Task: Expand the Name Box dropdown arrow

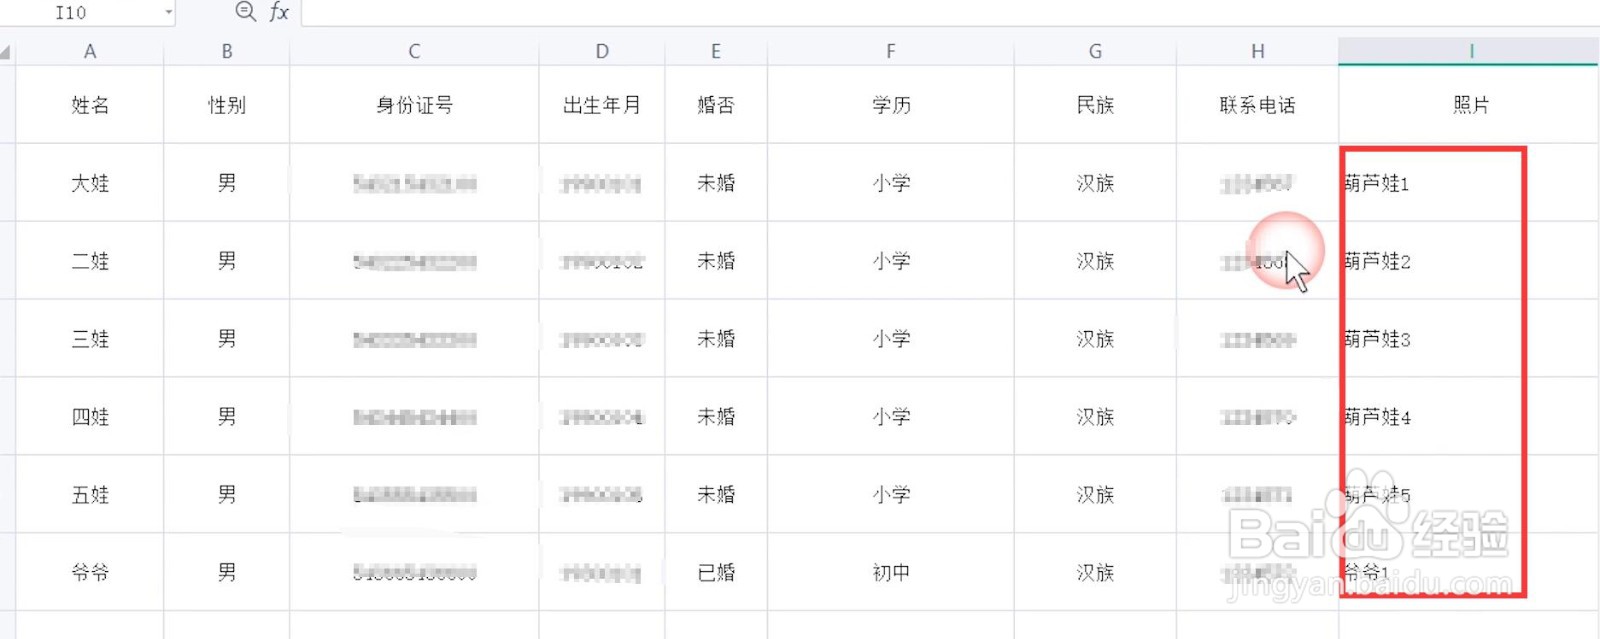Action: coord(168,13)
